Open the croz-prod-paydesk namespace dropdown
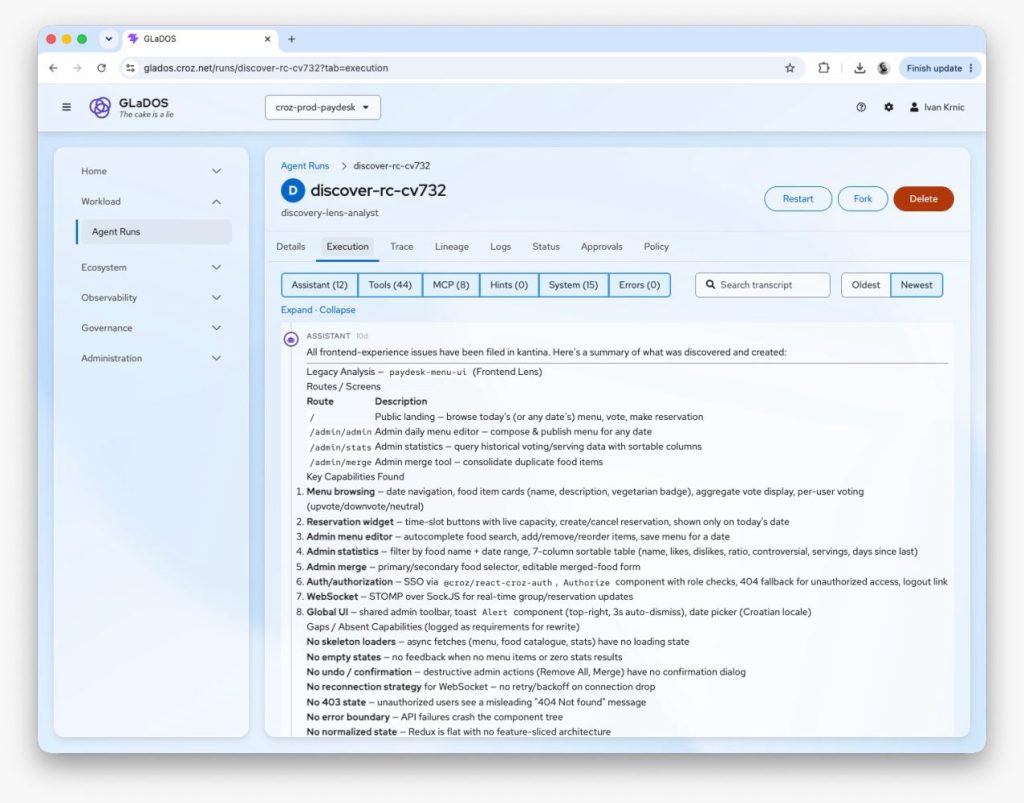The image size is (1024, 803). click(323, 107)
